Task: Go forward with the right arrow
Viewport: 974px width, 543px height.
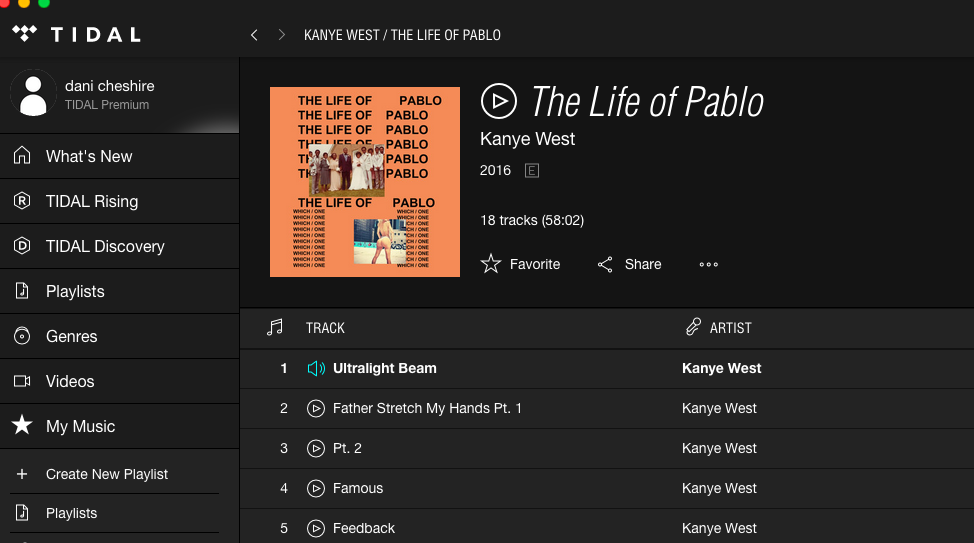Action: click(281, 35)
